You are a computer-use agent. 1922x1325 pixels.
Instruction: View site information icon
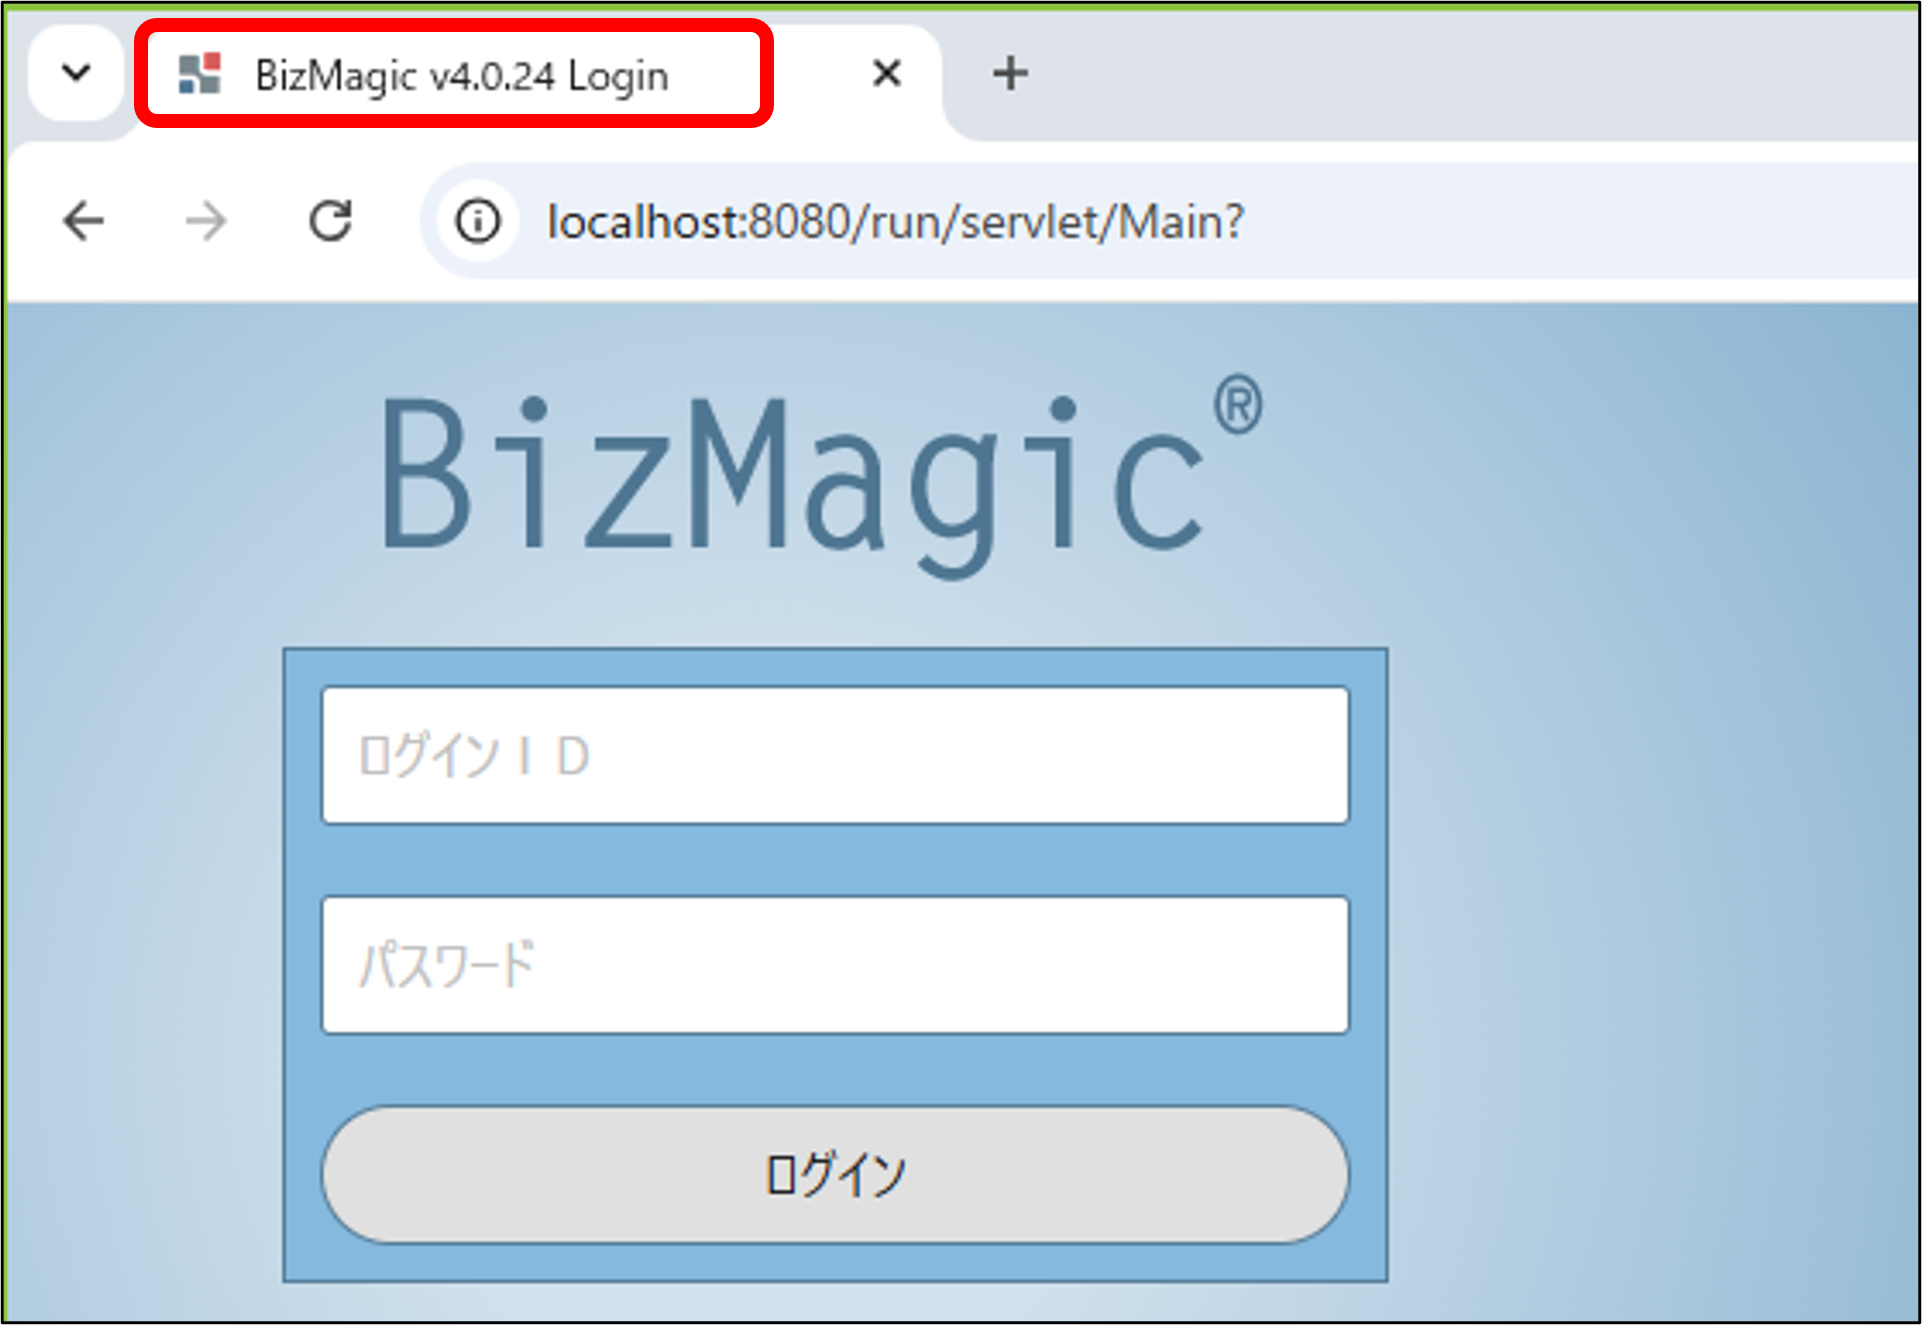pos(478,221)
